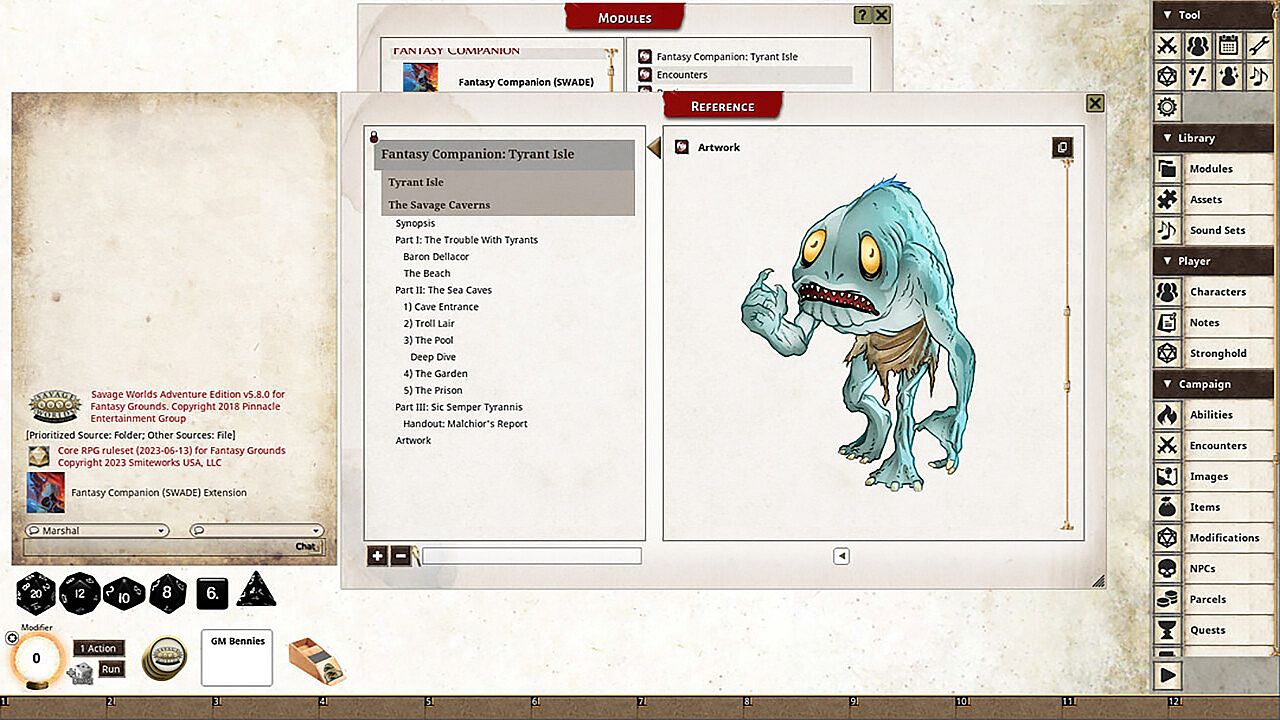Click the Sound Sets music note icon
The height and width of the screenshot is (720, 1280).
pos(1167,230)
